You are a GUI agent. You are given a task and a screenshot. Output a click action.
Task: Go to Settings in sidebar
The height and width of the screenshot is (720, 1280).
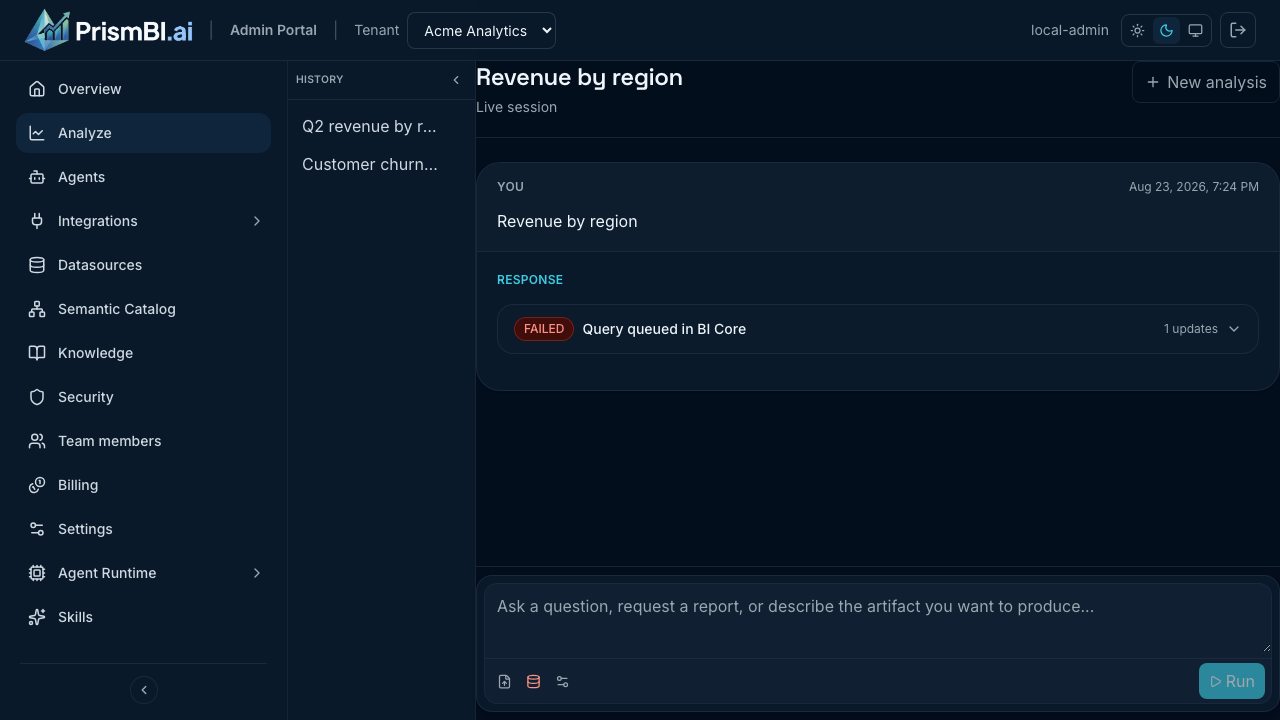143,529
